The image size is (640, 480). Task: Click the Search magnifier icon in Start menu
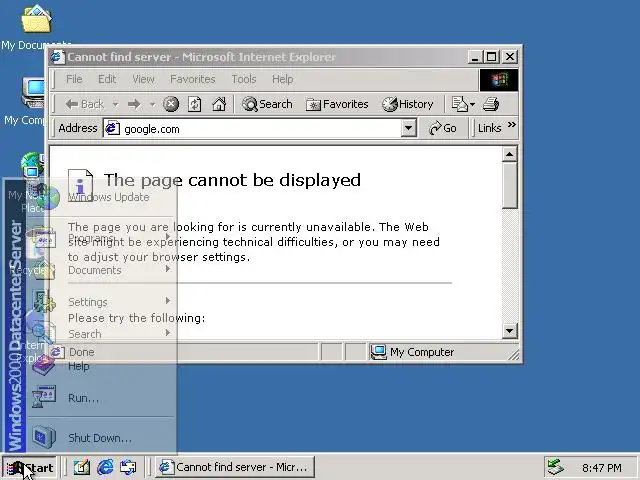(x=41, y=332)
